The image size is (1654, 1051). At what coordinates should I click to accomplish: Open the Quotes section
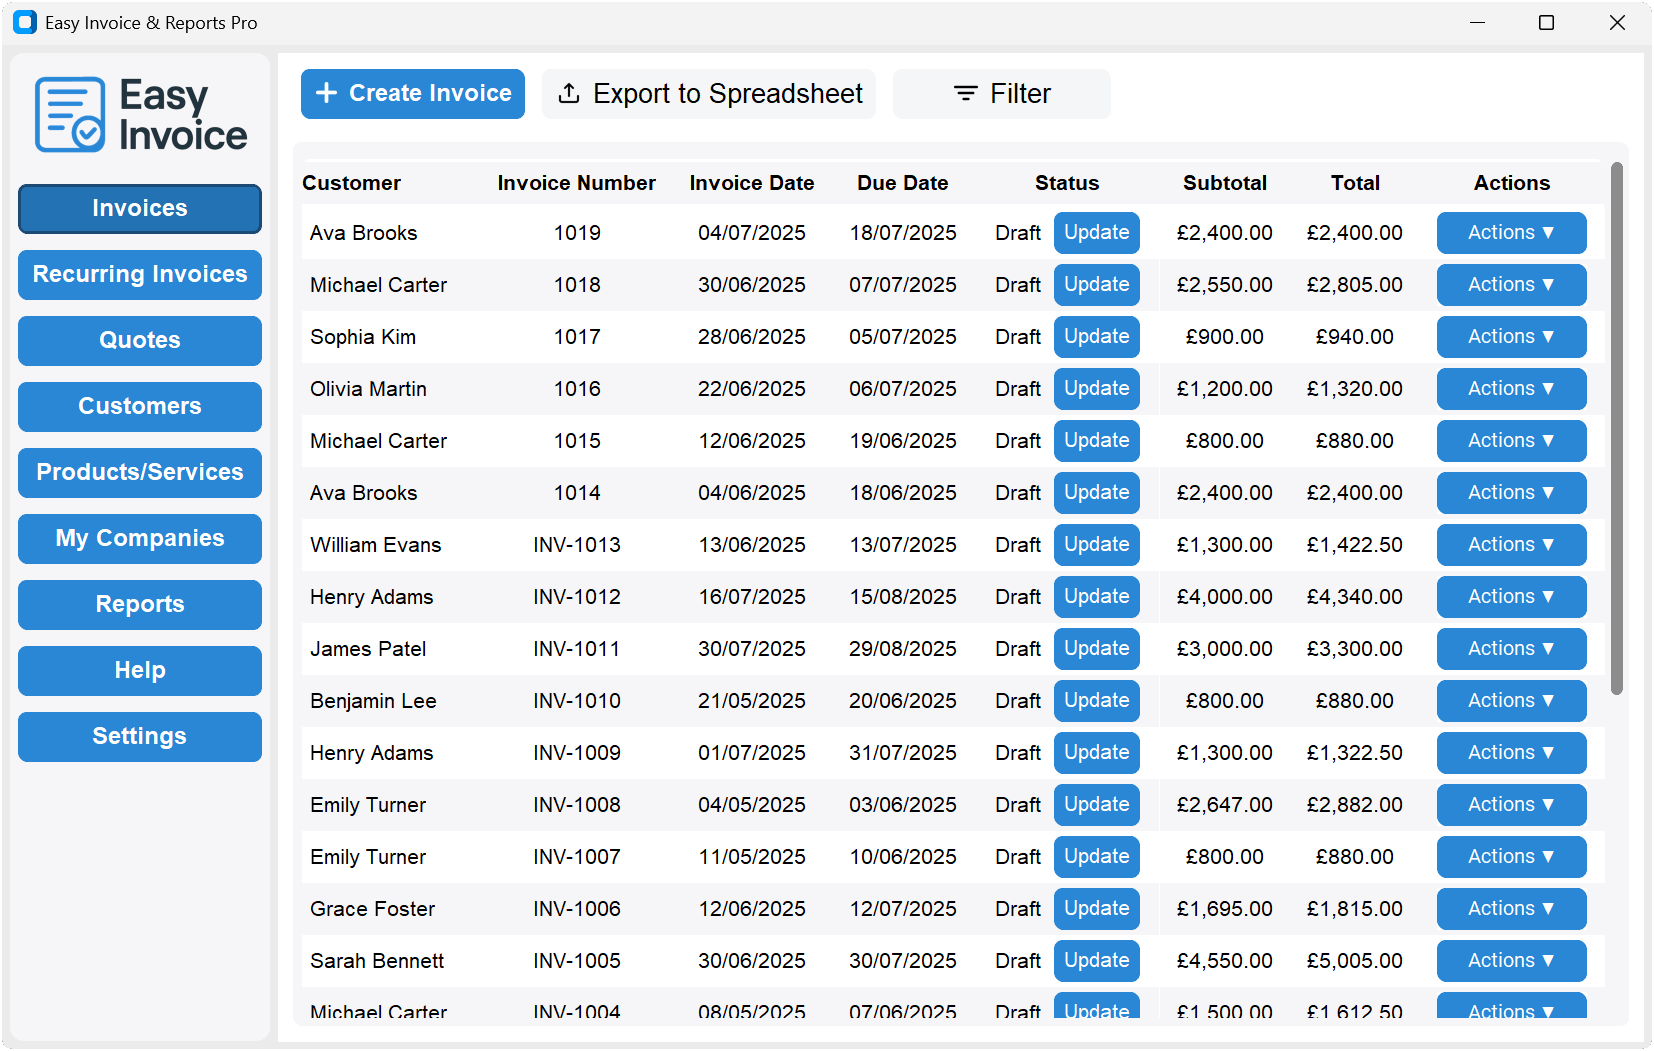(x=140, y=340)
